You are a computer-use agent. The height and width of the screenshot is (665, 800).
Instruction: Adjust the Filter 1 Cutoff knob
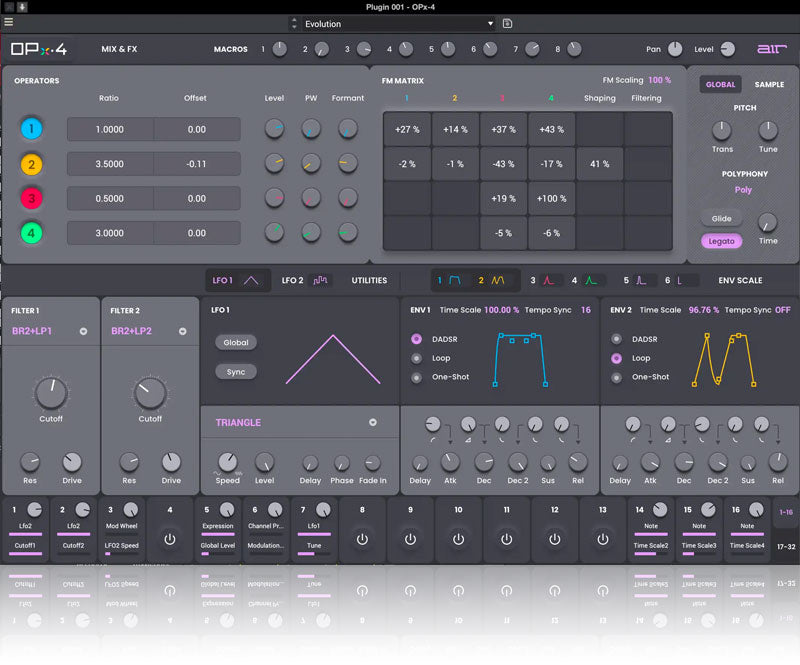tap(51, 393)
